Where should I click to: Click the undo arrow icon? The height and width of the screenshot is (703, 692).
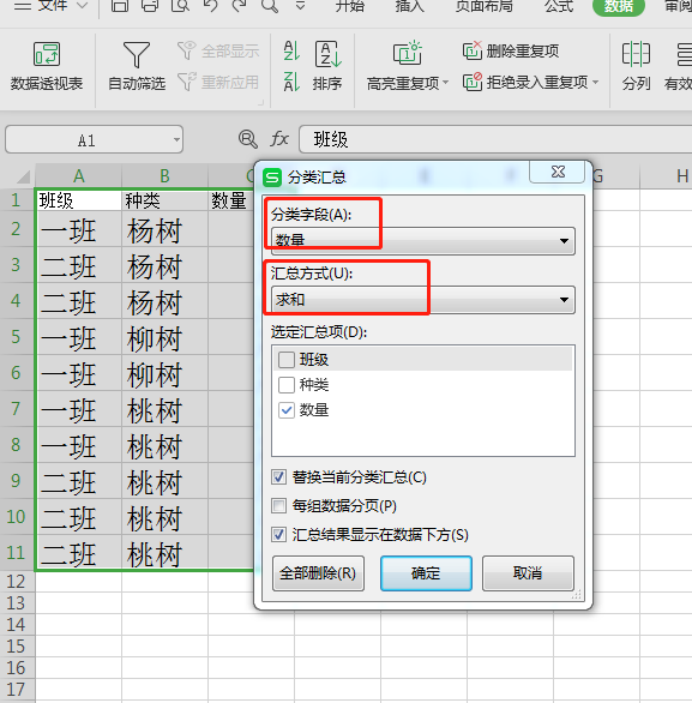click(x=210, y=5)
